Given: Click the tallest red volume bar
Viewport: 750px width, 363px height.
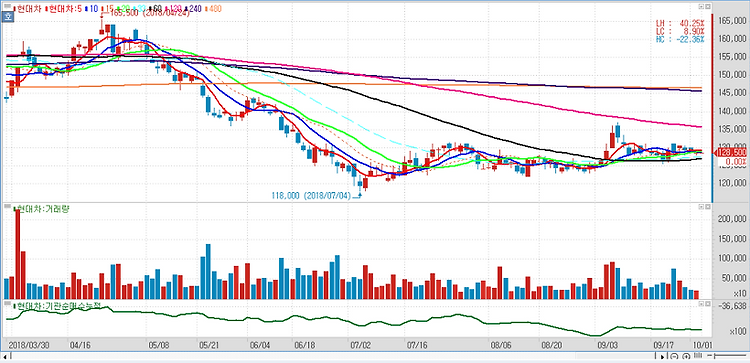Looking at the screenshot, I should (18, 254).
